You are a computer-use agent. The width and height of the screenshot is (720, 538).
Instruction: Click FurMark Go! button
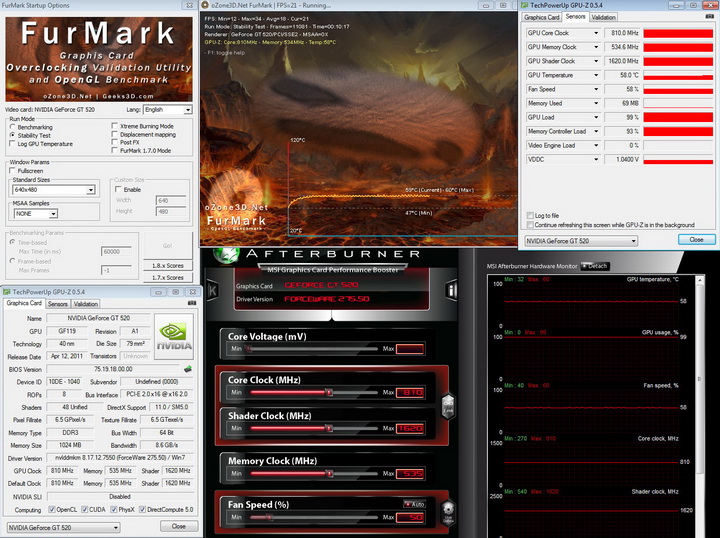pos(168,246)
